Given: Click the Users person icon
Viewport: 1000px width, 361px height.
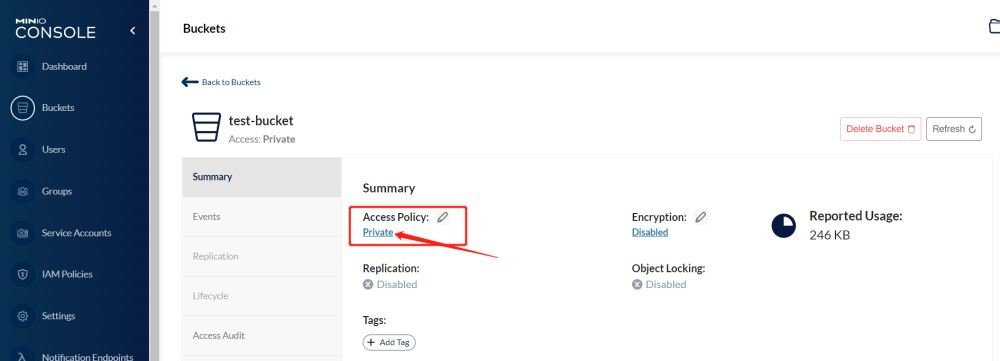Looking at the screenshot, I should click(x=23, y=150).
